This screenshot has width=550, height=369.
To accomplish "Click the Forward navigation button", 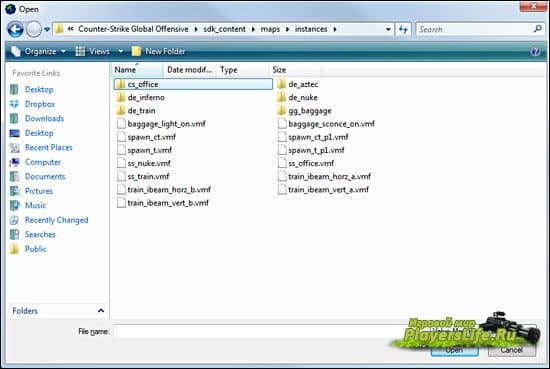I will point(34,29).
